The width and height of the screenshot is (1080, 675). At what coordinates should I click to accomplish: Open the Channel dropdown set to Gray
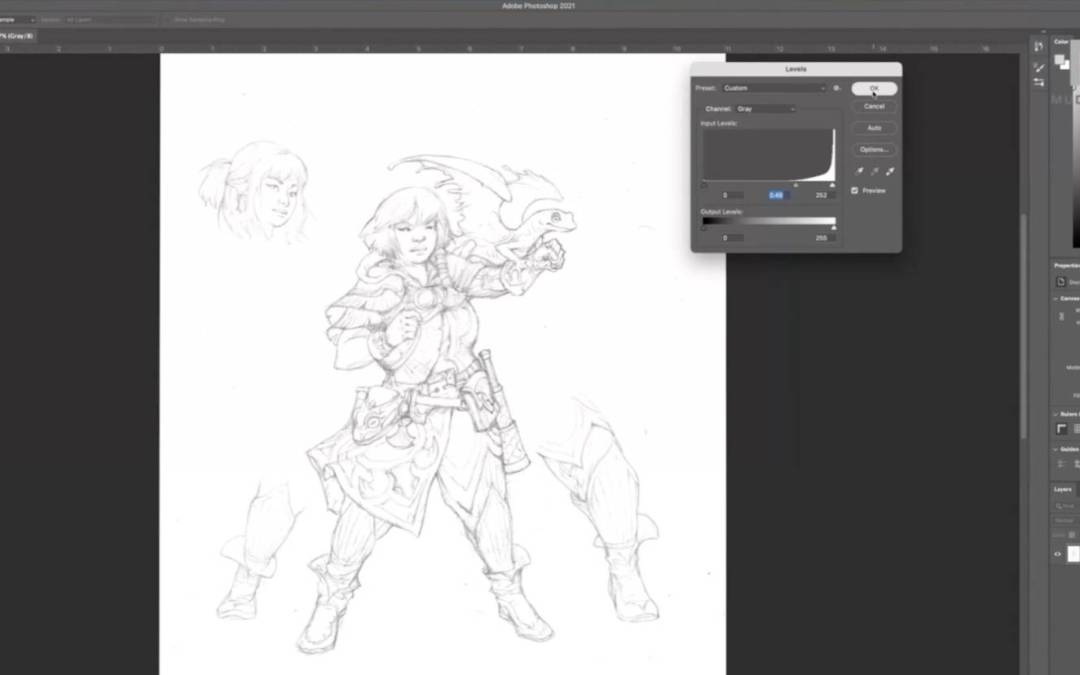point(764,108)
